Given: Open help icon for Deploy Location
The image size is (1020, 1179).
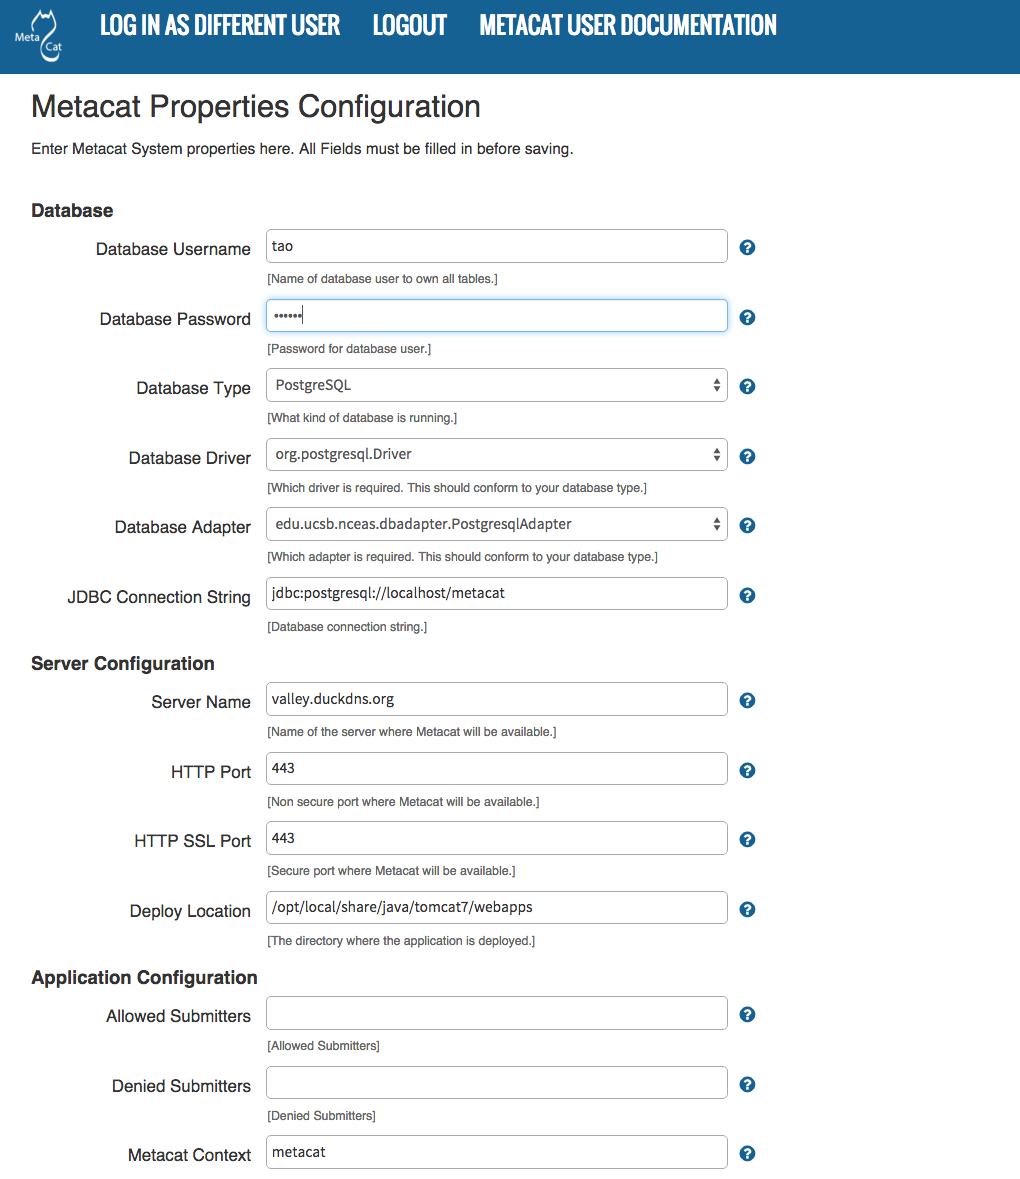Looking at the screenshot, I should pyautogui.click(x=747, y=909).
